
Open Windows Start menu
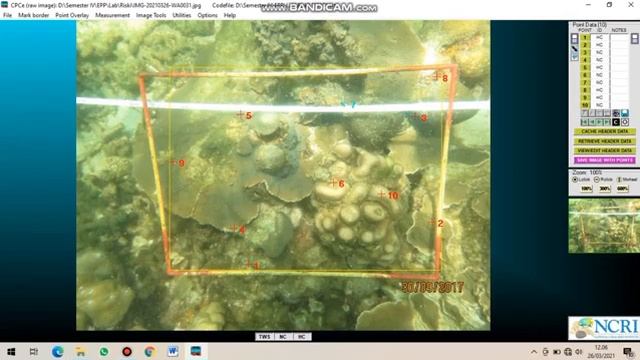[x=11, y=351]
